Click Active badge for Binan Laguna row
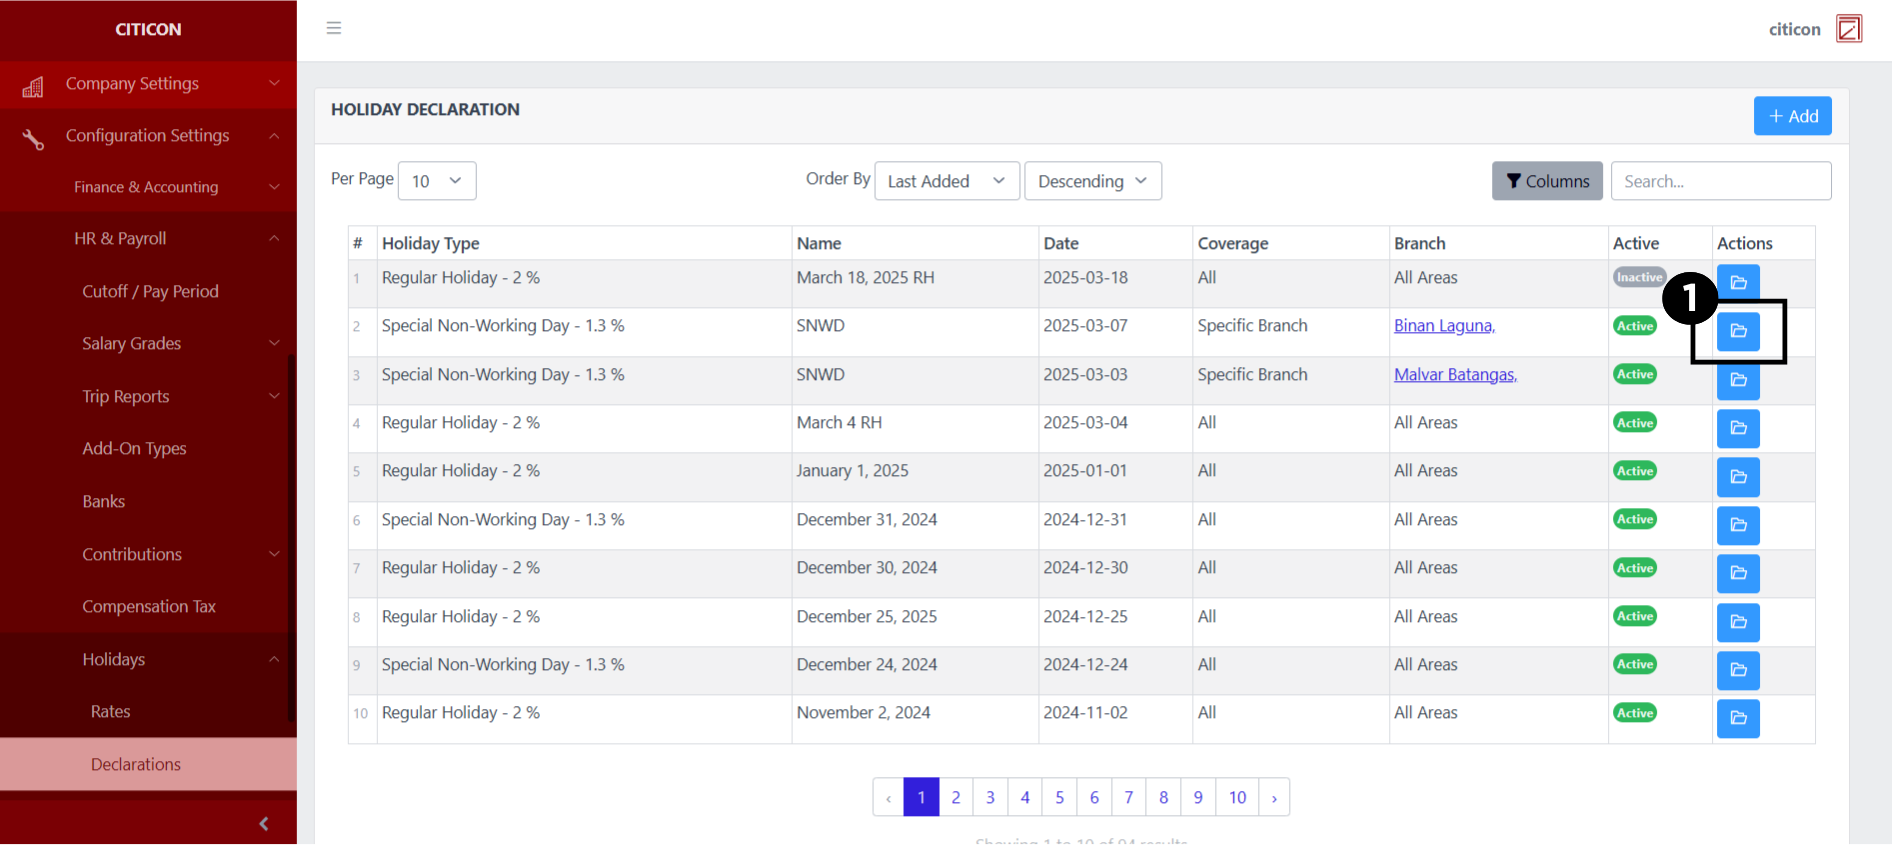The image size is (1892, 845). point(1635,326)
